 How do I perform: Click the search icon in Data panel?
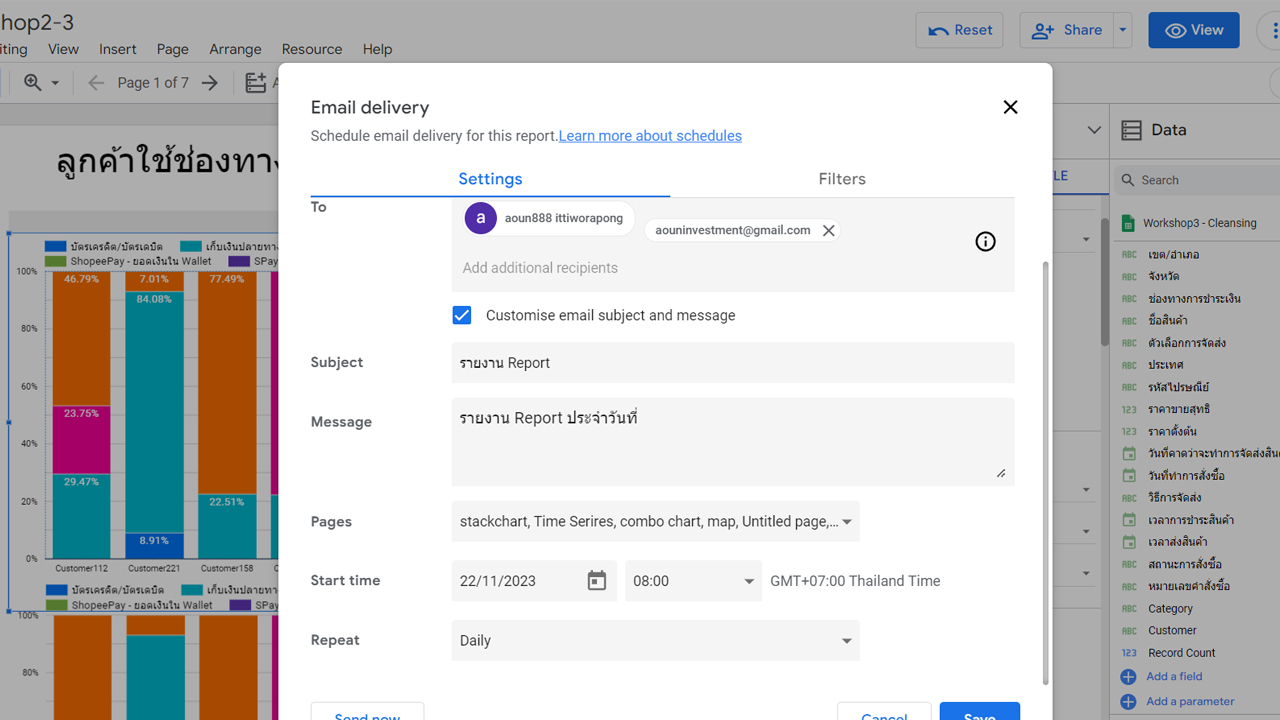click(1128, 180)
